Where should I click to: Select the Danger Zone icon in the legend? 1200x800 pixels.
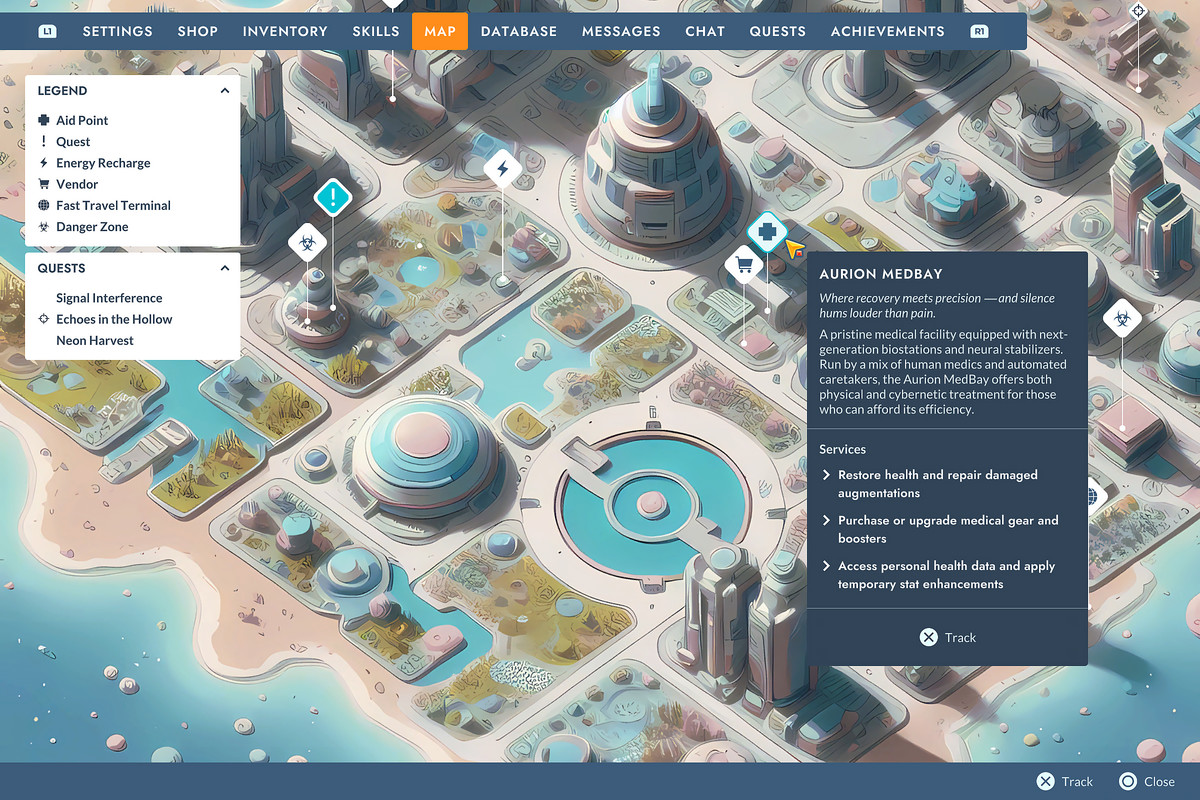pos(44,226)
